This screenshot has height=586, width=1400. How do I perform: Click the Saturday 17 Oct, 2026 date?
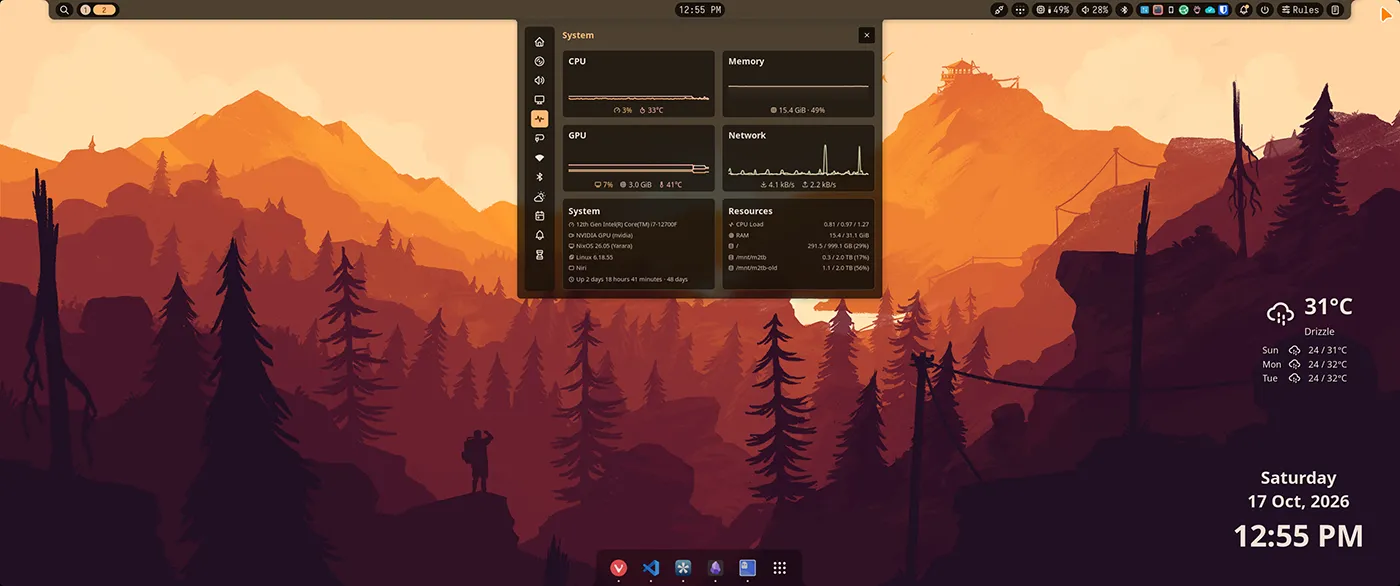tap(1298, 490)
